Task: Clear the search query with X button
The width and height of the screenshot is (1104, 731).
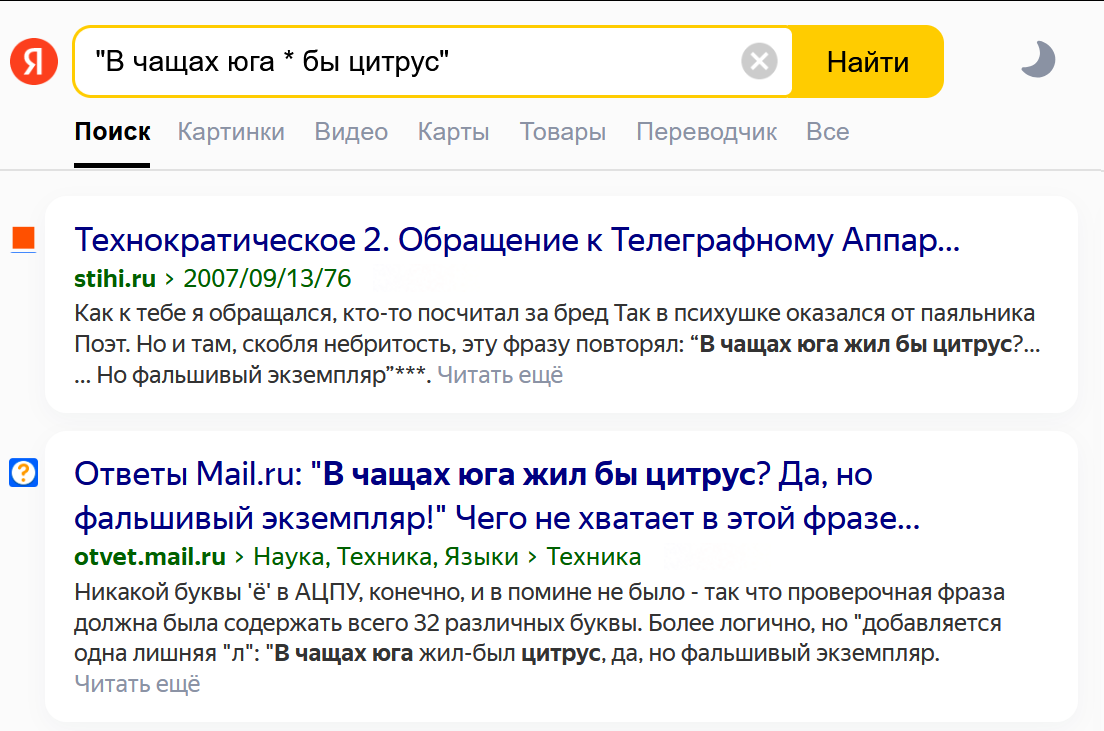Action: pyautogui.click(x=759, y=62)
